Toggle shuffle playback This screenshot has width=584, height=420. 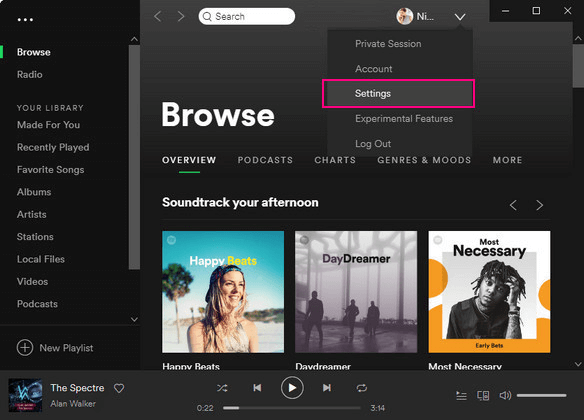tap(222, 388)
